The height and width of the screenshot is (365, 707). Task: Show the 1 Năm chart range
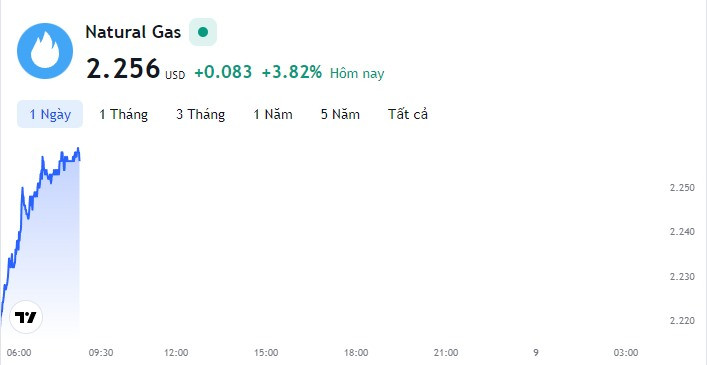tap(273, 114)
